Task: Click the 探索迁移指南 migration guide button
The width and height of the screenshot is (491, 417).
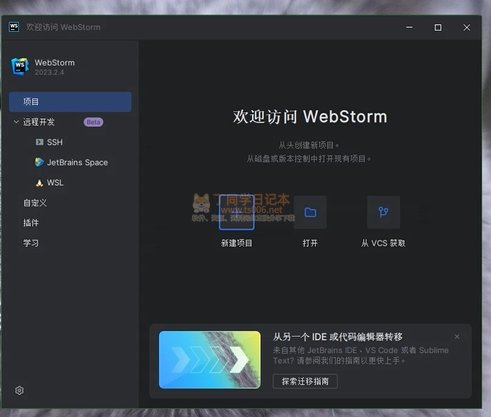Action: (305, 381)
